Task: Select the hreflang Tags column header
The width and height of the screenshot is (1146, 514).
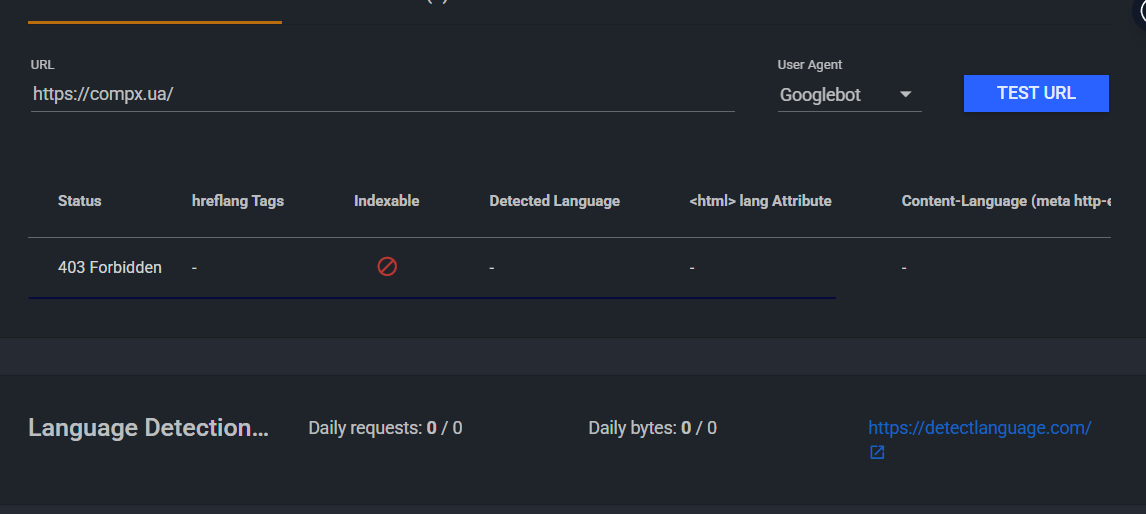Action: coord(238,201)
